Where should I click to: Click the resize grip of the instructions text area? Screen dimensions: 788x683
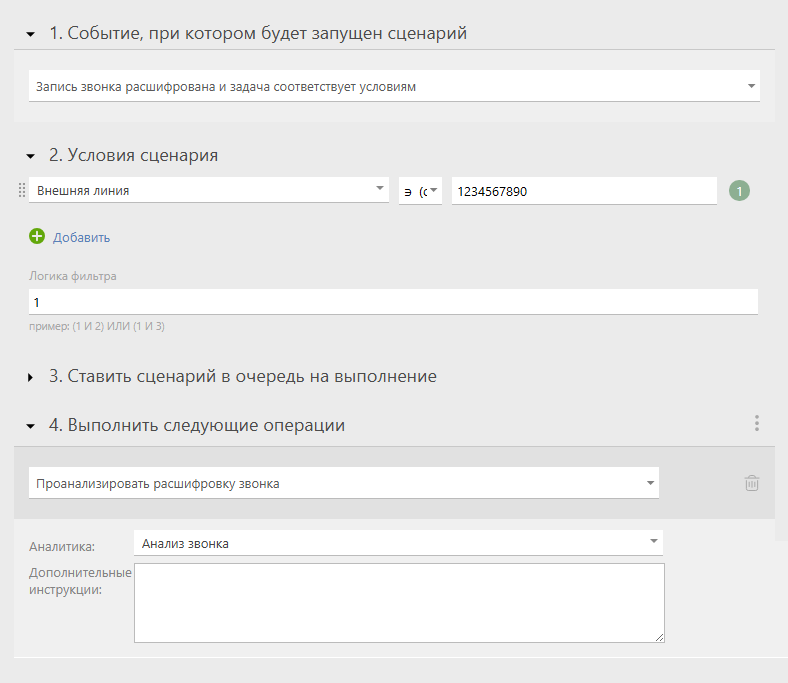(x=660, y=638)
